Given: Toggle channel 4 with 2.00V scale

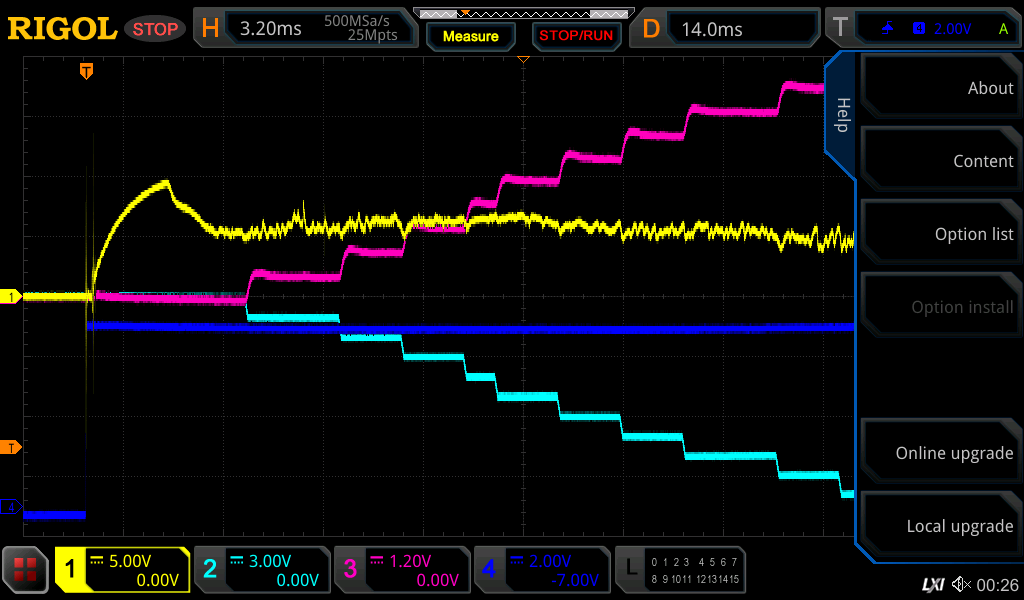Looking at the screenshot, I should pos(541,570).
